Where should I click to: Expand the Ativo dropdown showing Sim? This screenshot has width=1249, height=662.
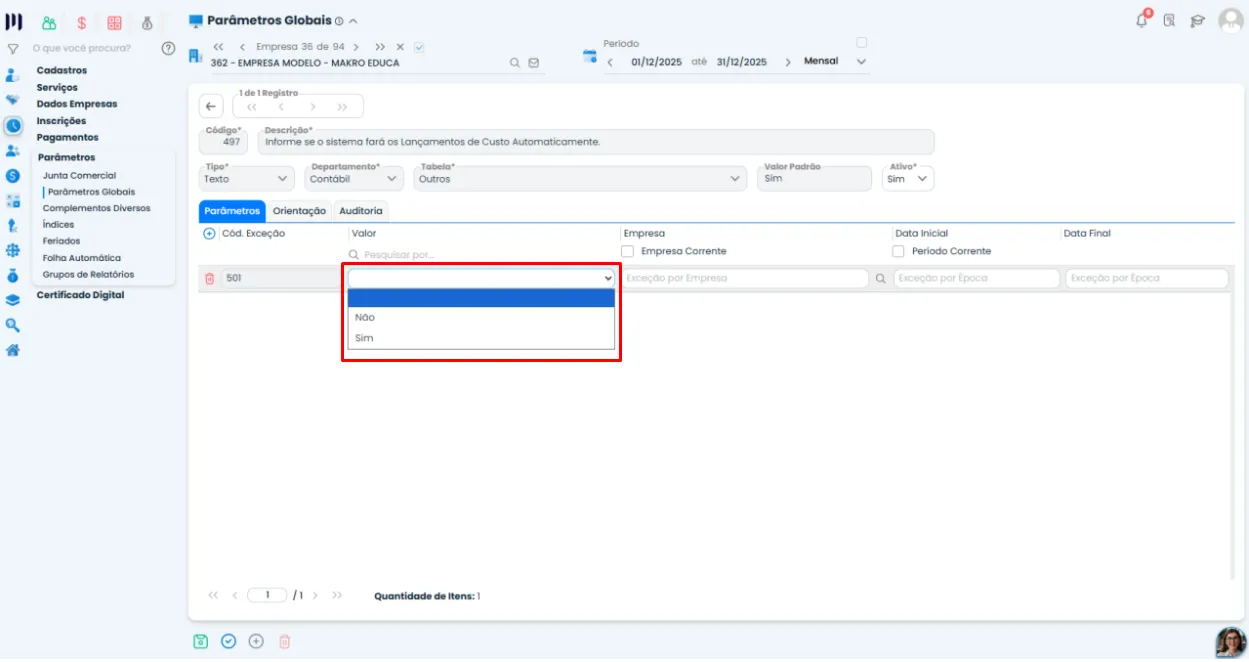pyautogui.click(x=909, y=179)
